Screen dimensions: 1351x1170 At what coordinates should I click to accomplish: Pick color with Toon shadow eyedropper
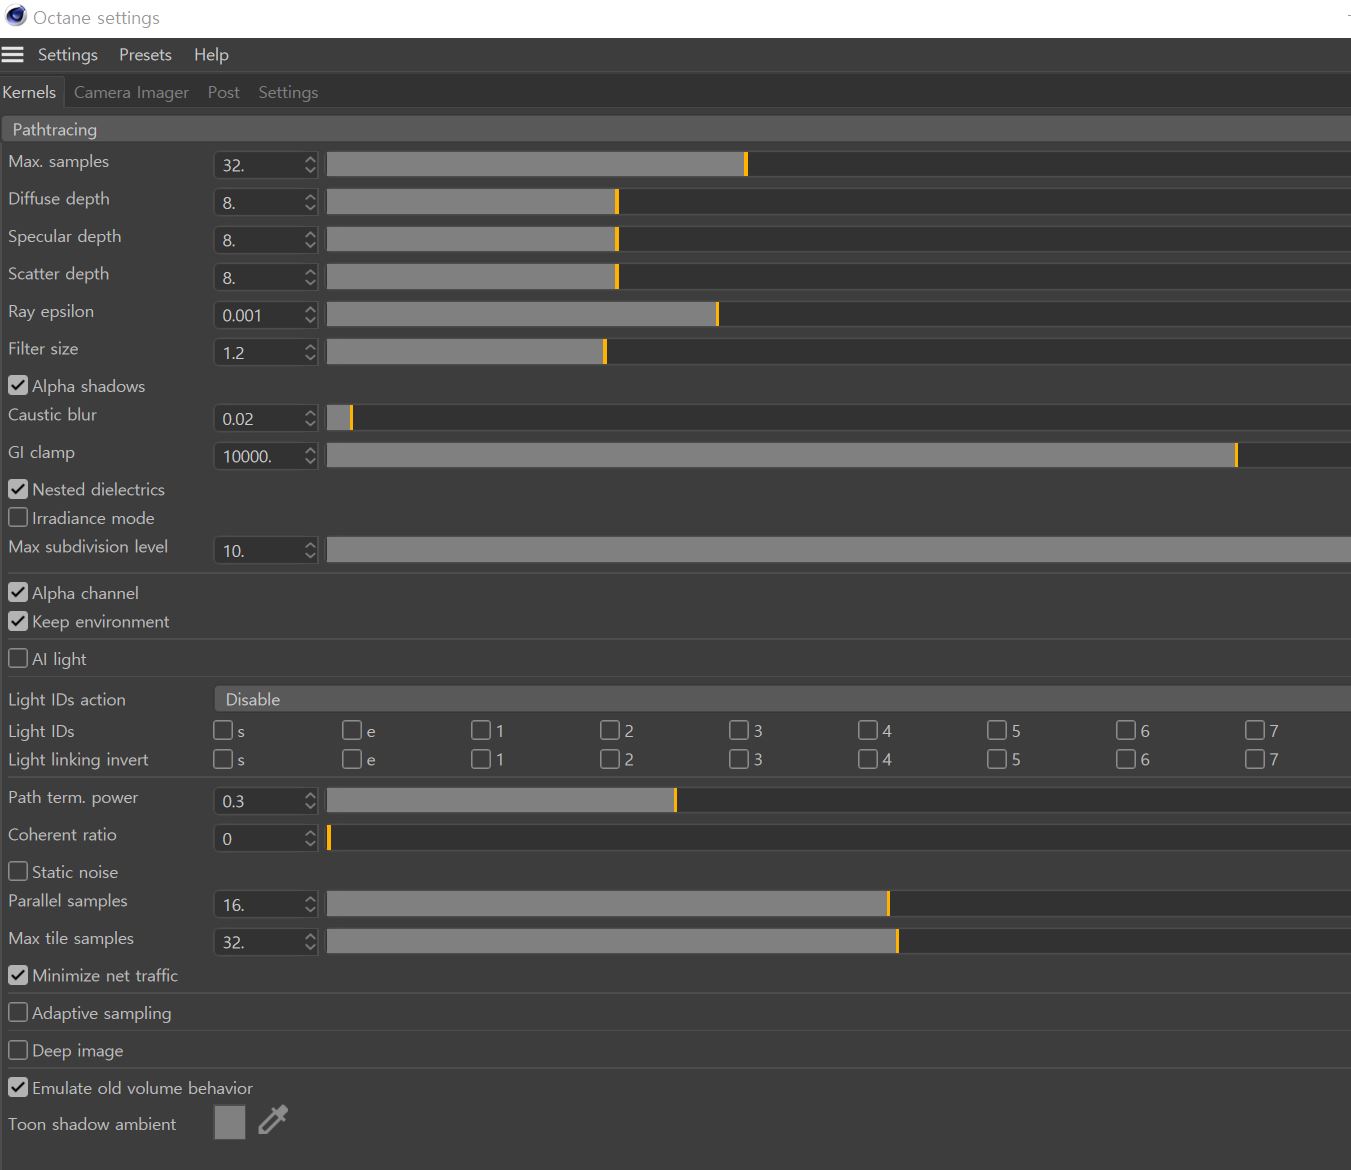(273, 1120)
